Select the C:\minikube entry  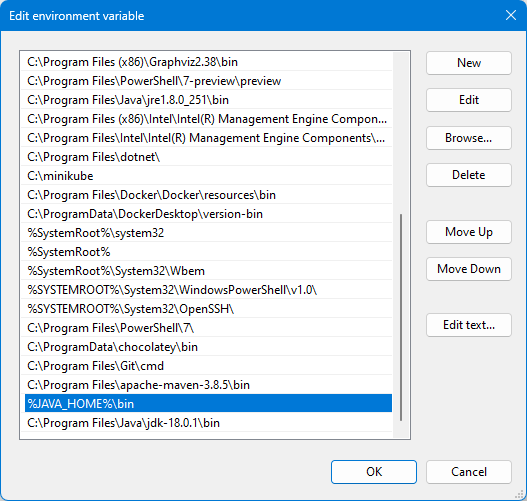[x=206, y=176]
